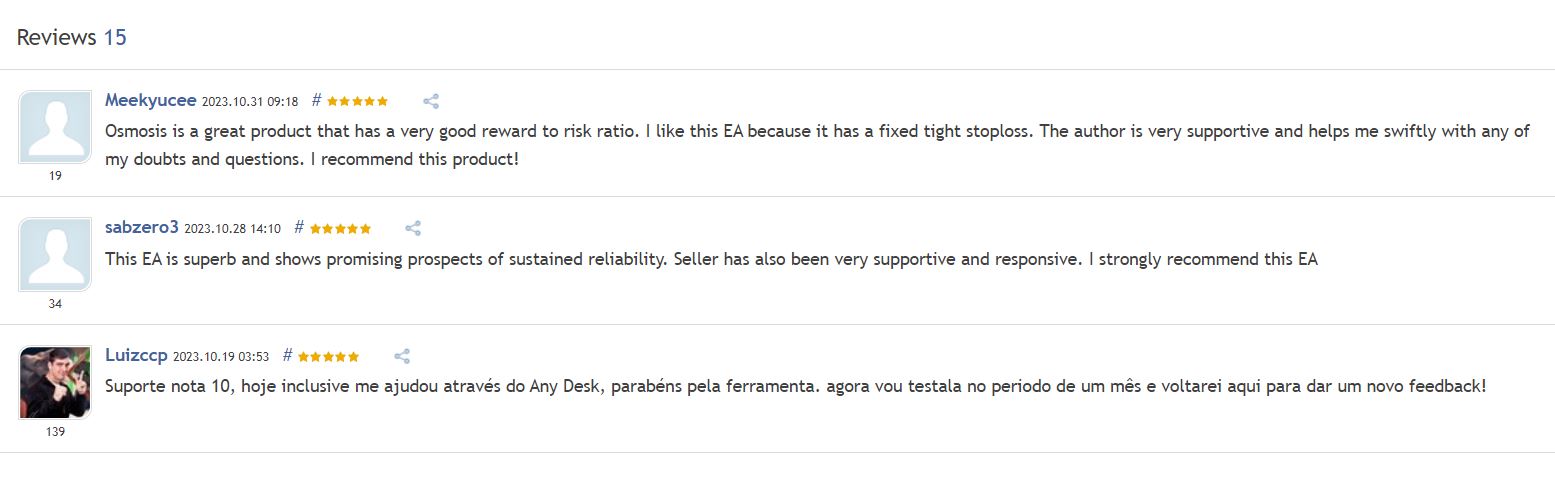The height and width of the screenshot is (495, 1555).
Task: Click the five-star rating on Luizccp's review
Action: coord(328,356)
